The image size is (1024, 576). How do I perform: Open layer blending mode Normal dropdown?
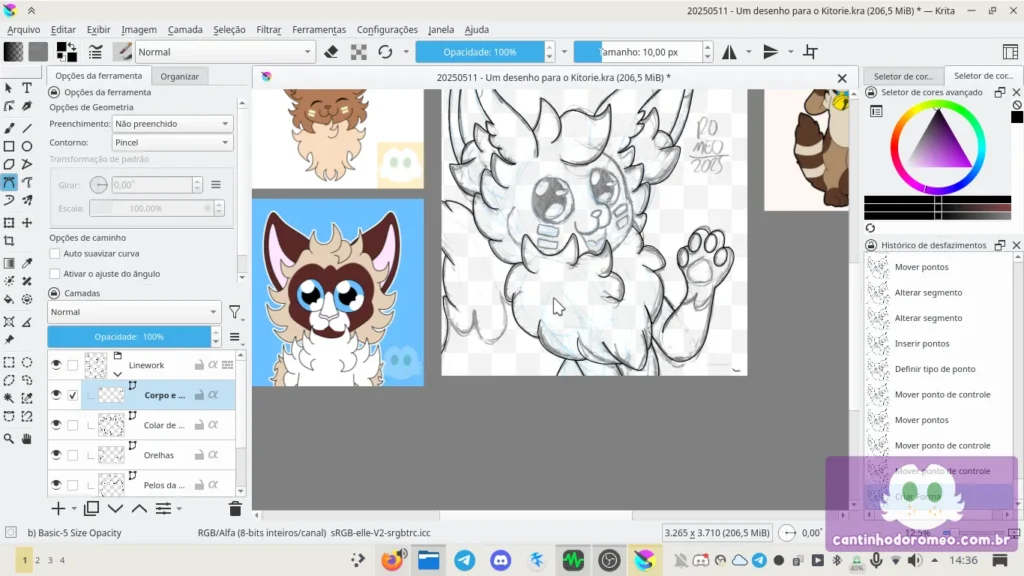click(134, 312)
